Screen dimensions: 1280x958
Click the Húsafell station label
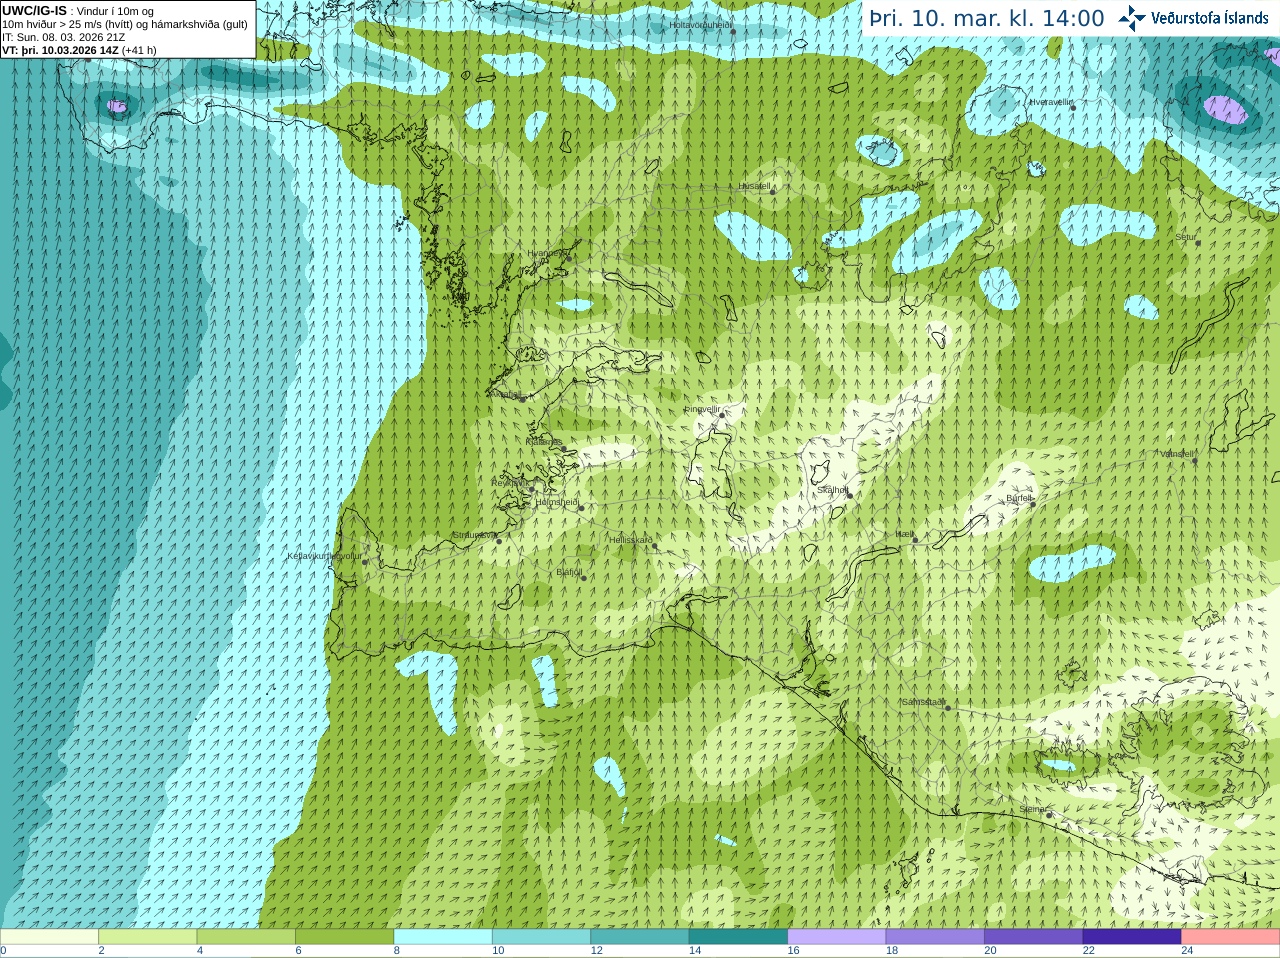[755, 186]
